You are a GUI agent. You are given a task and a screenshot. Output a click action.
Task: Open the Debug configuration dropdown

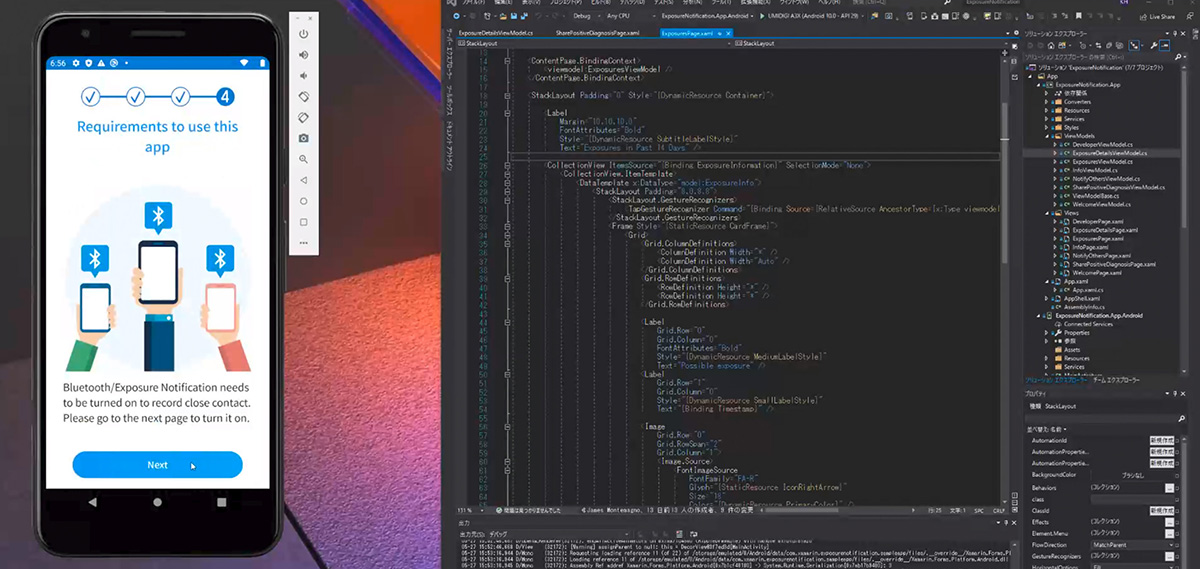(x=586, y=16)
